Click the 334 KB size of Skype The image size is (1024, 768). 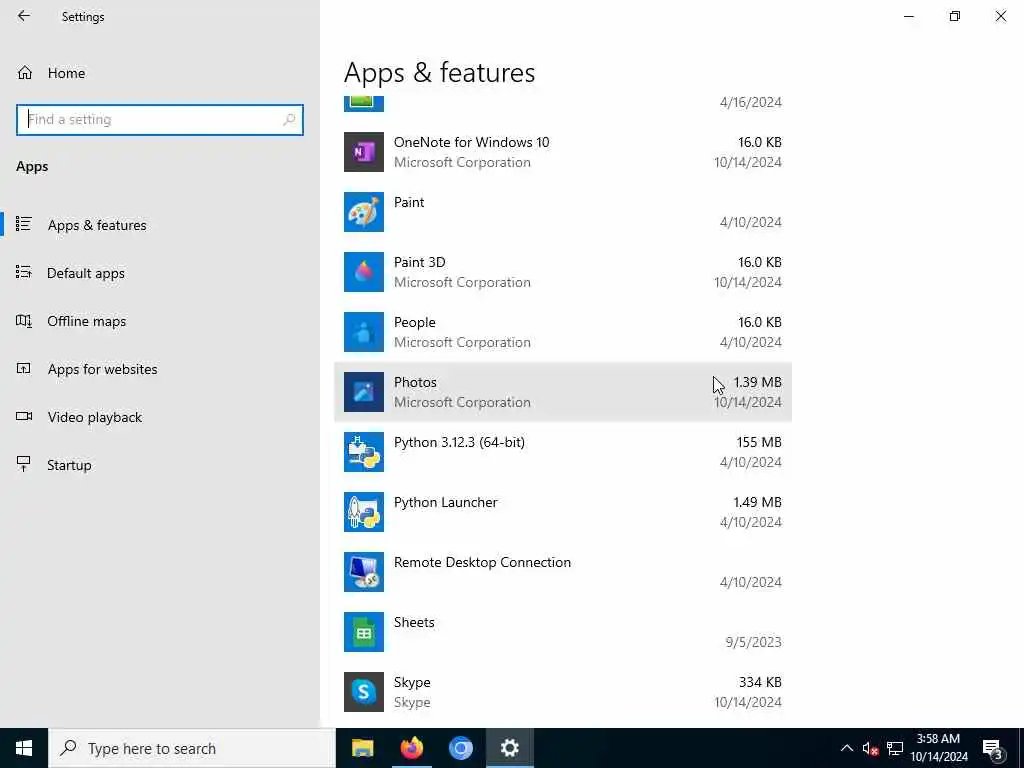point(760,682)
